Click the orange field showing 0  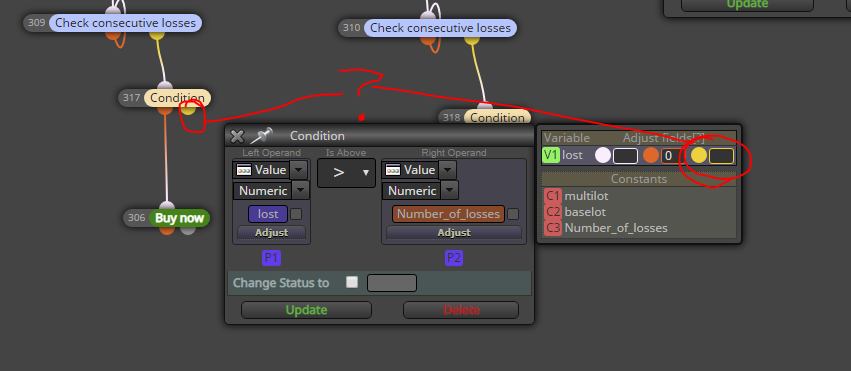[673, 156]
